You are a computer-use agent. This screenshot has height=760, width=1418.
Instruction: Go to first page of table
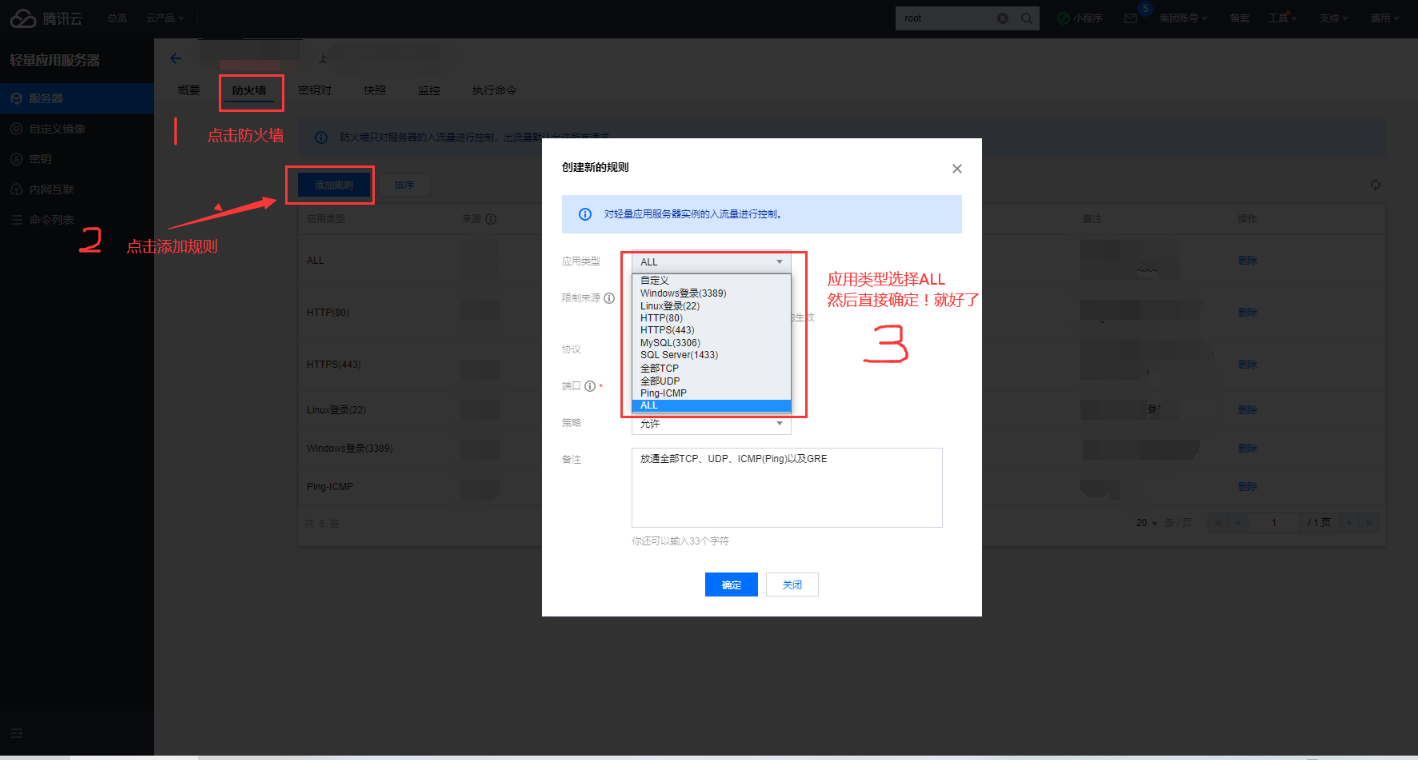pos(1219,523)
